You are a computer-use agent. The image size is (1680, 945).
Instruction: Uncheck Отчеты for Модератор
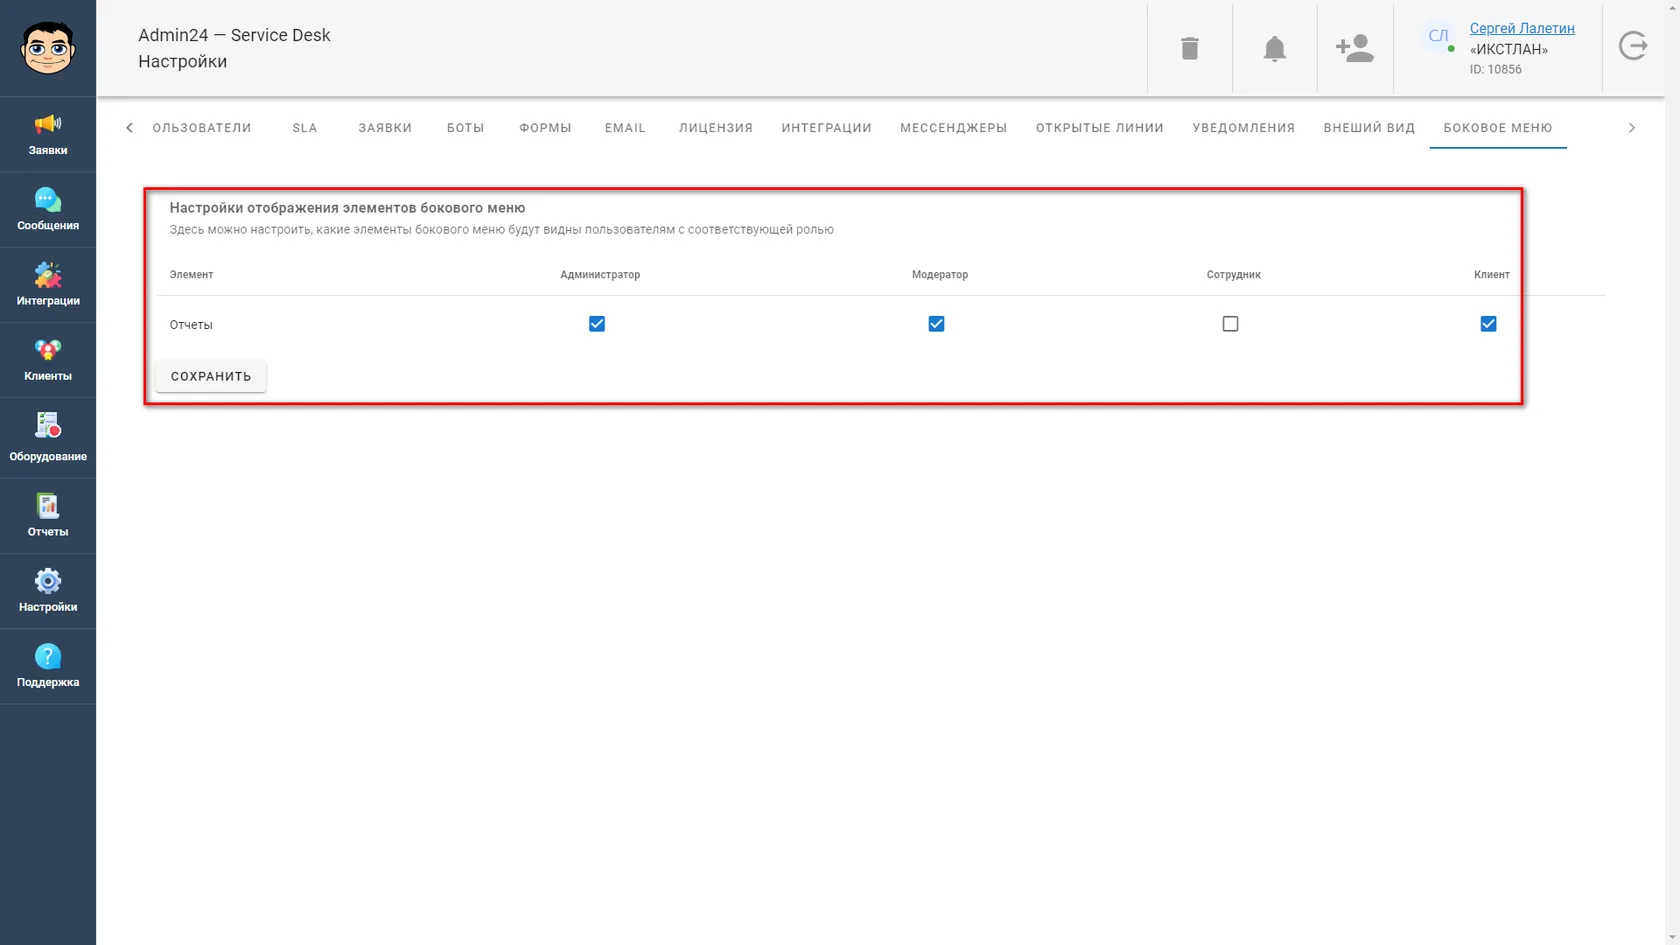[x=936, y=324]
